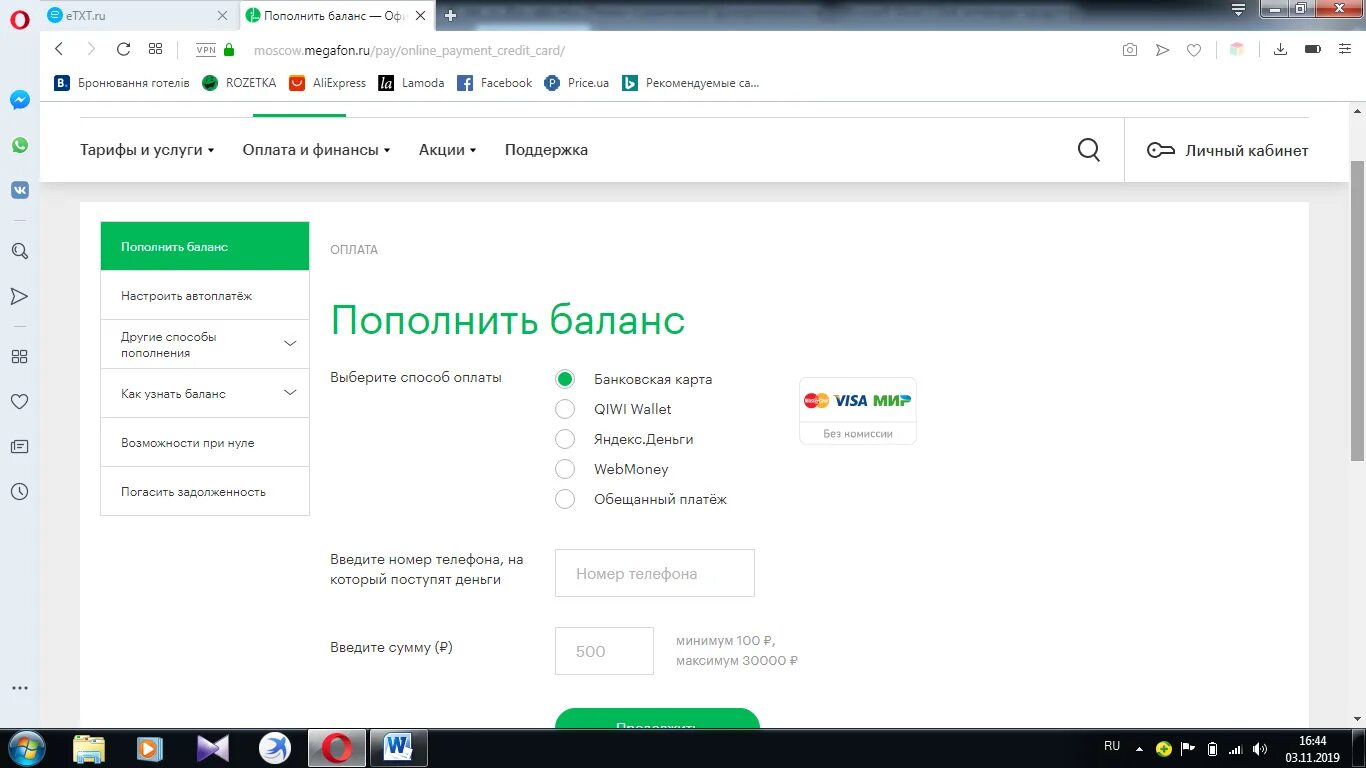Open the sidebar news icon
Viewport: 1366px width, 768px height.
click(20, 447)
